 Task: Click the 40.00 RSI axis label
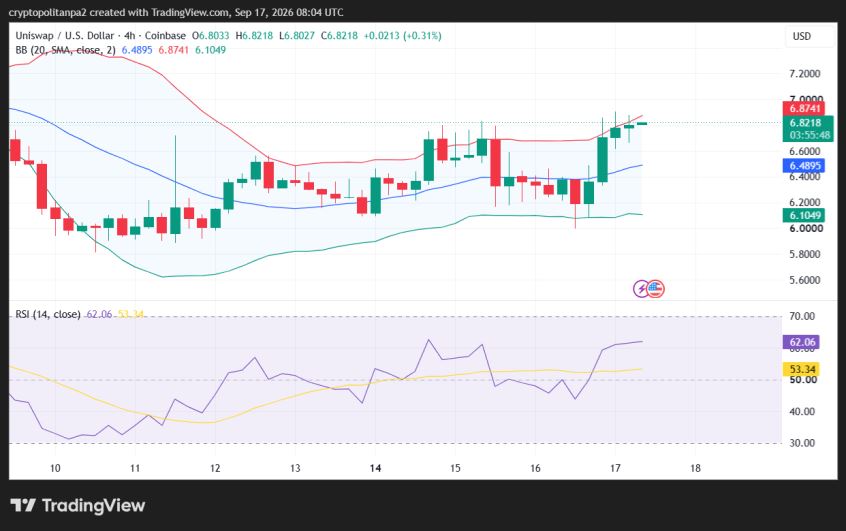[x=802, y=411]
